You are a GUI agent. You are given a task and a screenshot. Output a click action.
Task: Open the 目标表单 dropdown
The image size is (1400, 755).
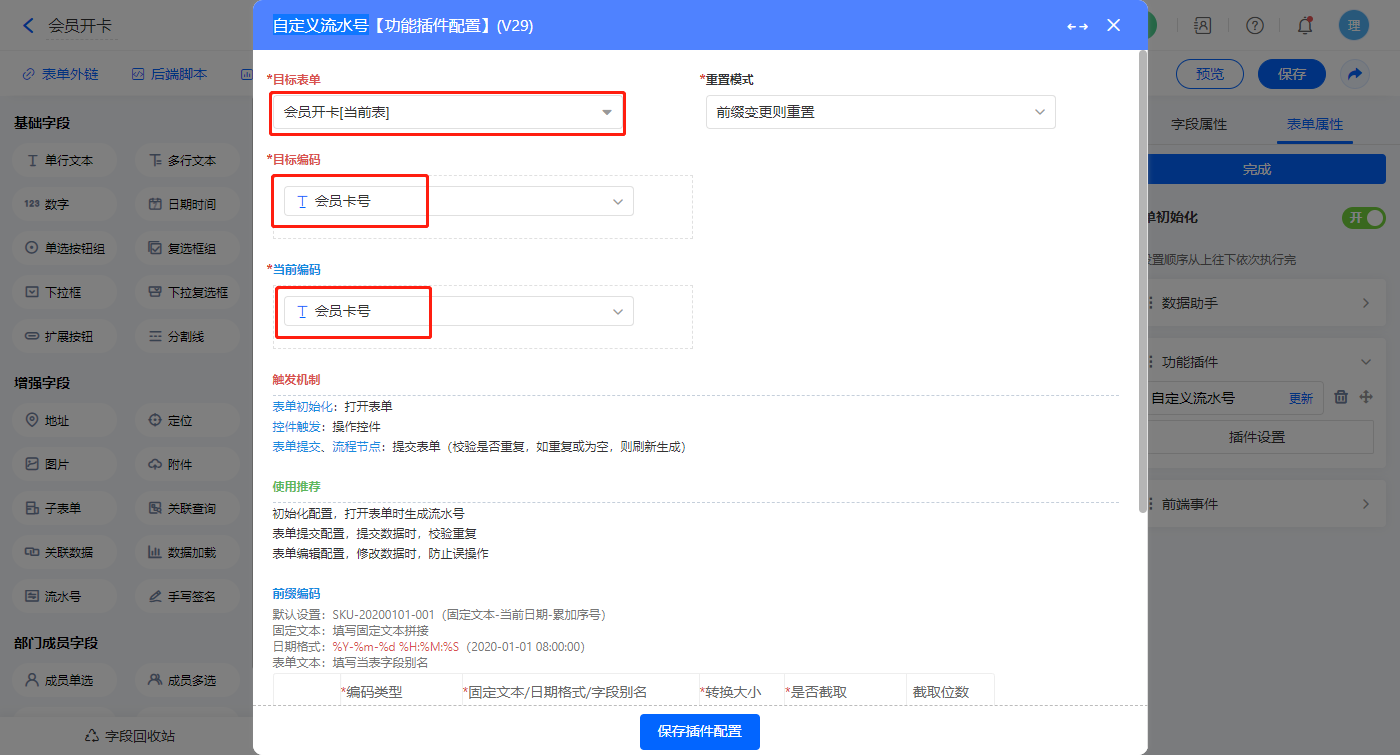click(x=448, y=113)
